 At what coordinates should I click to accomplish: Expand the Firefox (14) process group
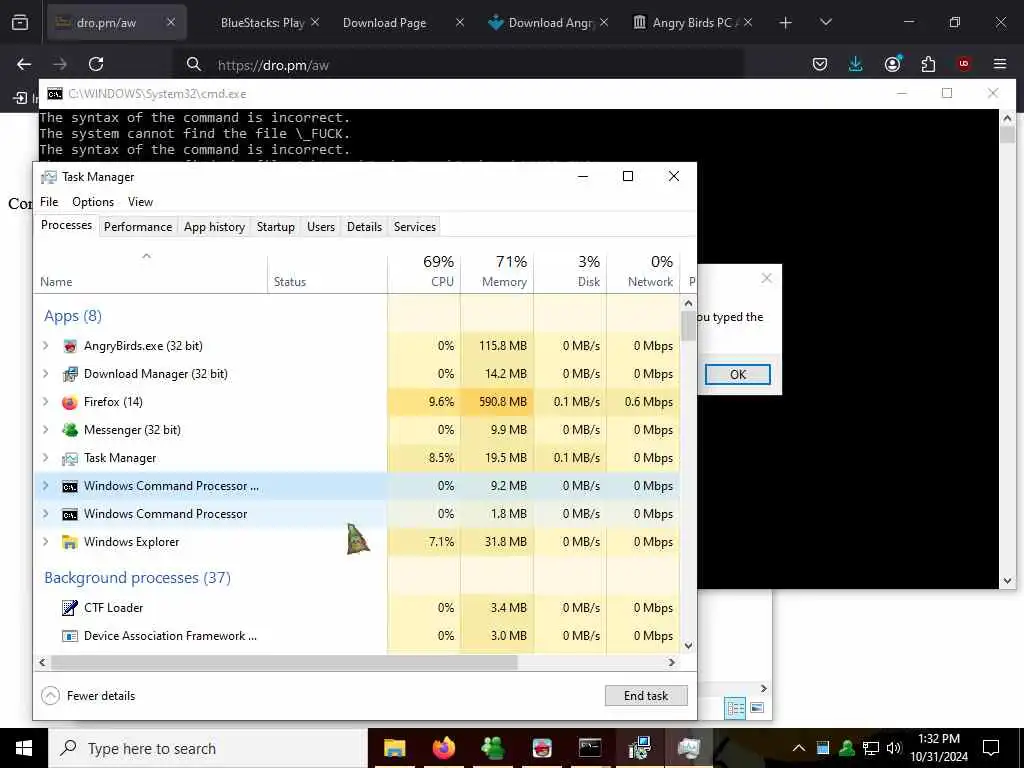coord(46,402)
